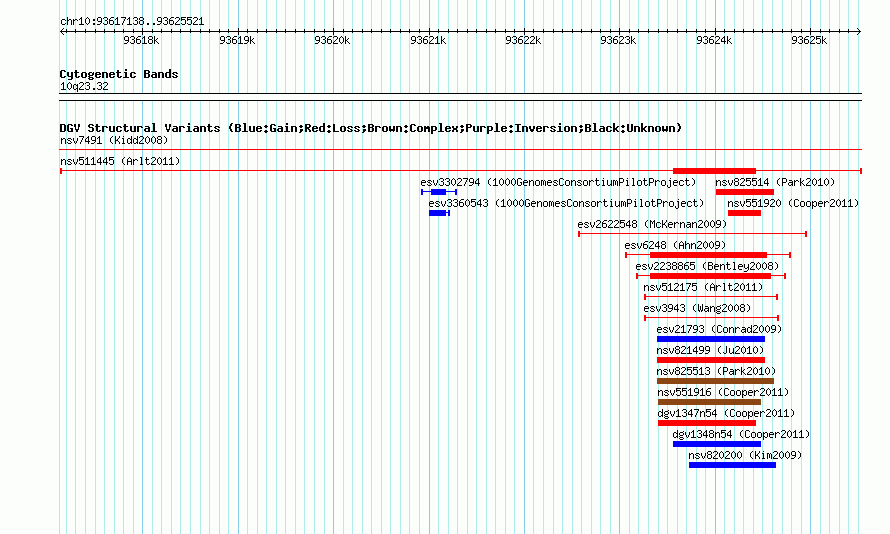Viewport: 890px width, 534px height.
Task: Open the esv21793 (Conrad2009) label
Action: [x=719, y=329]
